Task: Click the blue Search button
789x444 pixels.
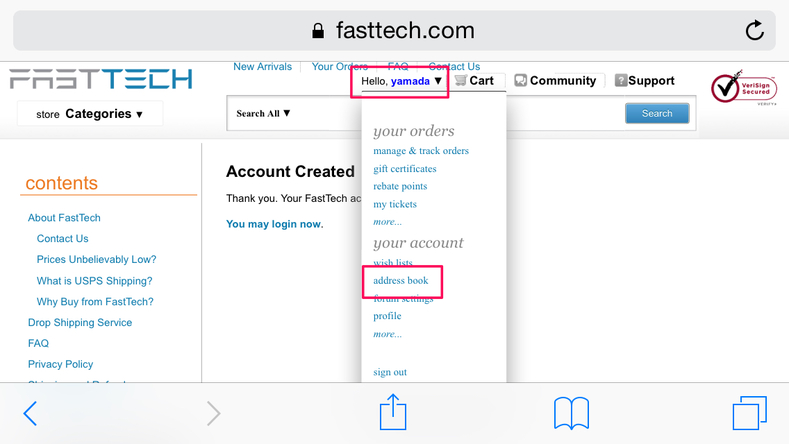Action: [657, 113]
